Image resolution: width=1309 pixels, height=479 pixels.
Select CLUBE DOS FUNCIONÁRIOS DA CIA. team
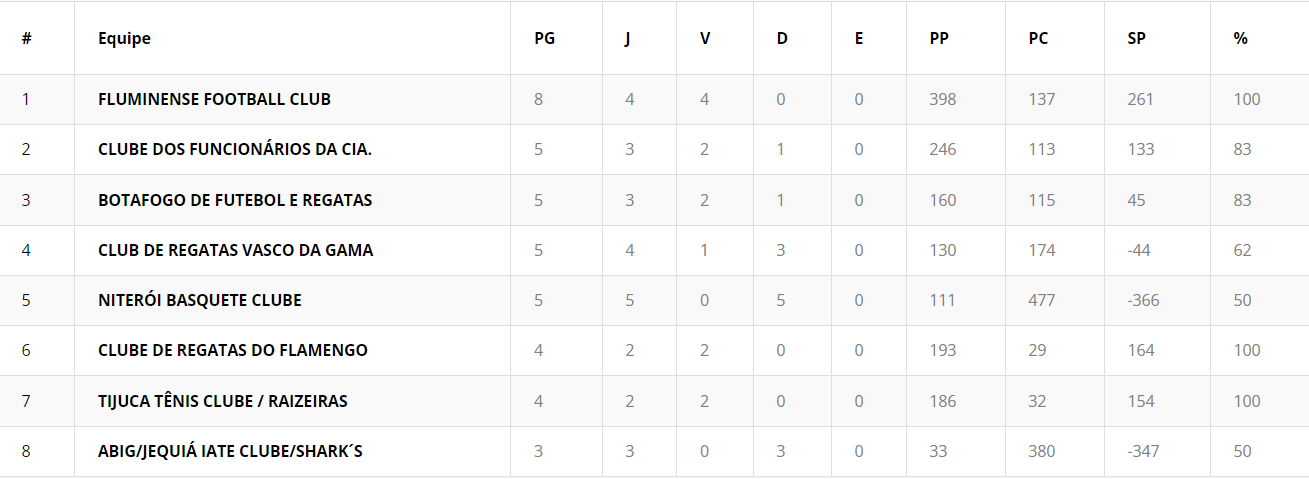coord(235,150)
